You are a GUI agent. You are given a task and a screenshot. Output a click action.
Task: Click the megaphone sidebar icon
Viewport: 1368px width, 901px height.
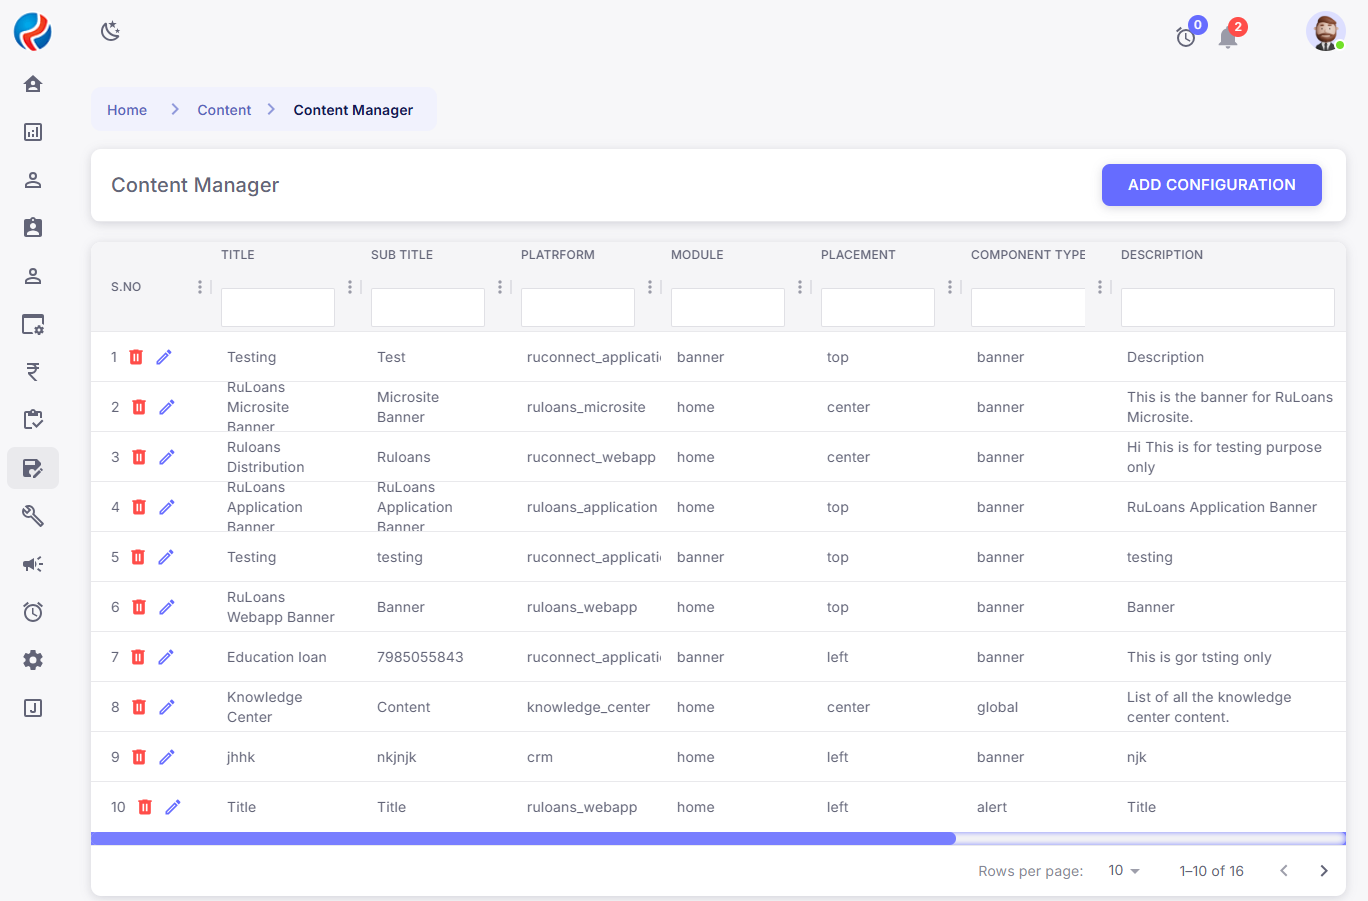(x=33, y=564)
